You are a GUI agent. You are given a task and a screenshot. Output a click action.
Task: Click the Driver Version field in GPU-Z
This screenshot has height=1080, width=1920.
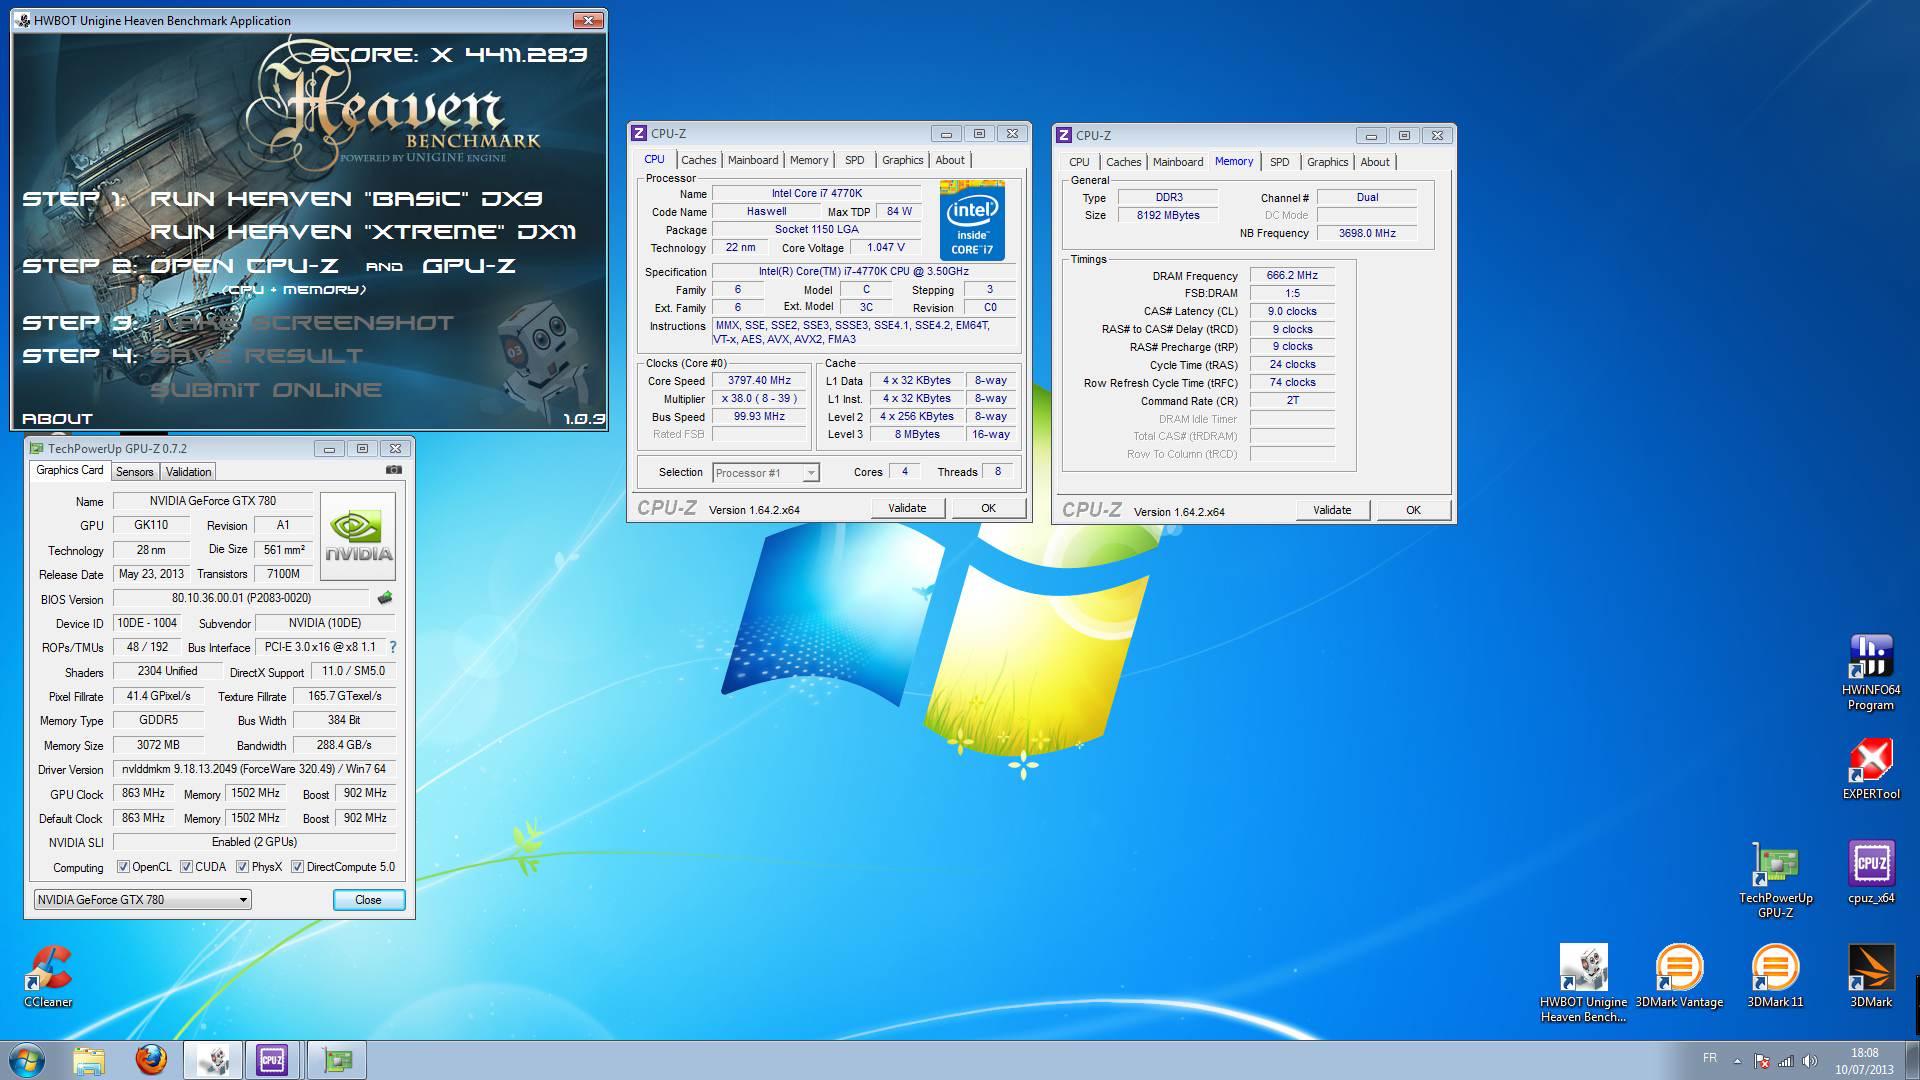254,770
